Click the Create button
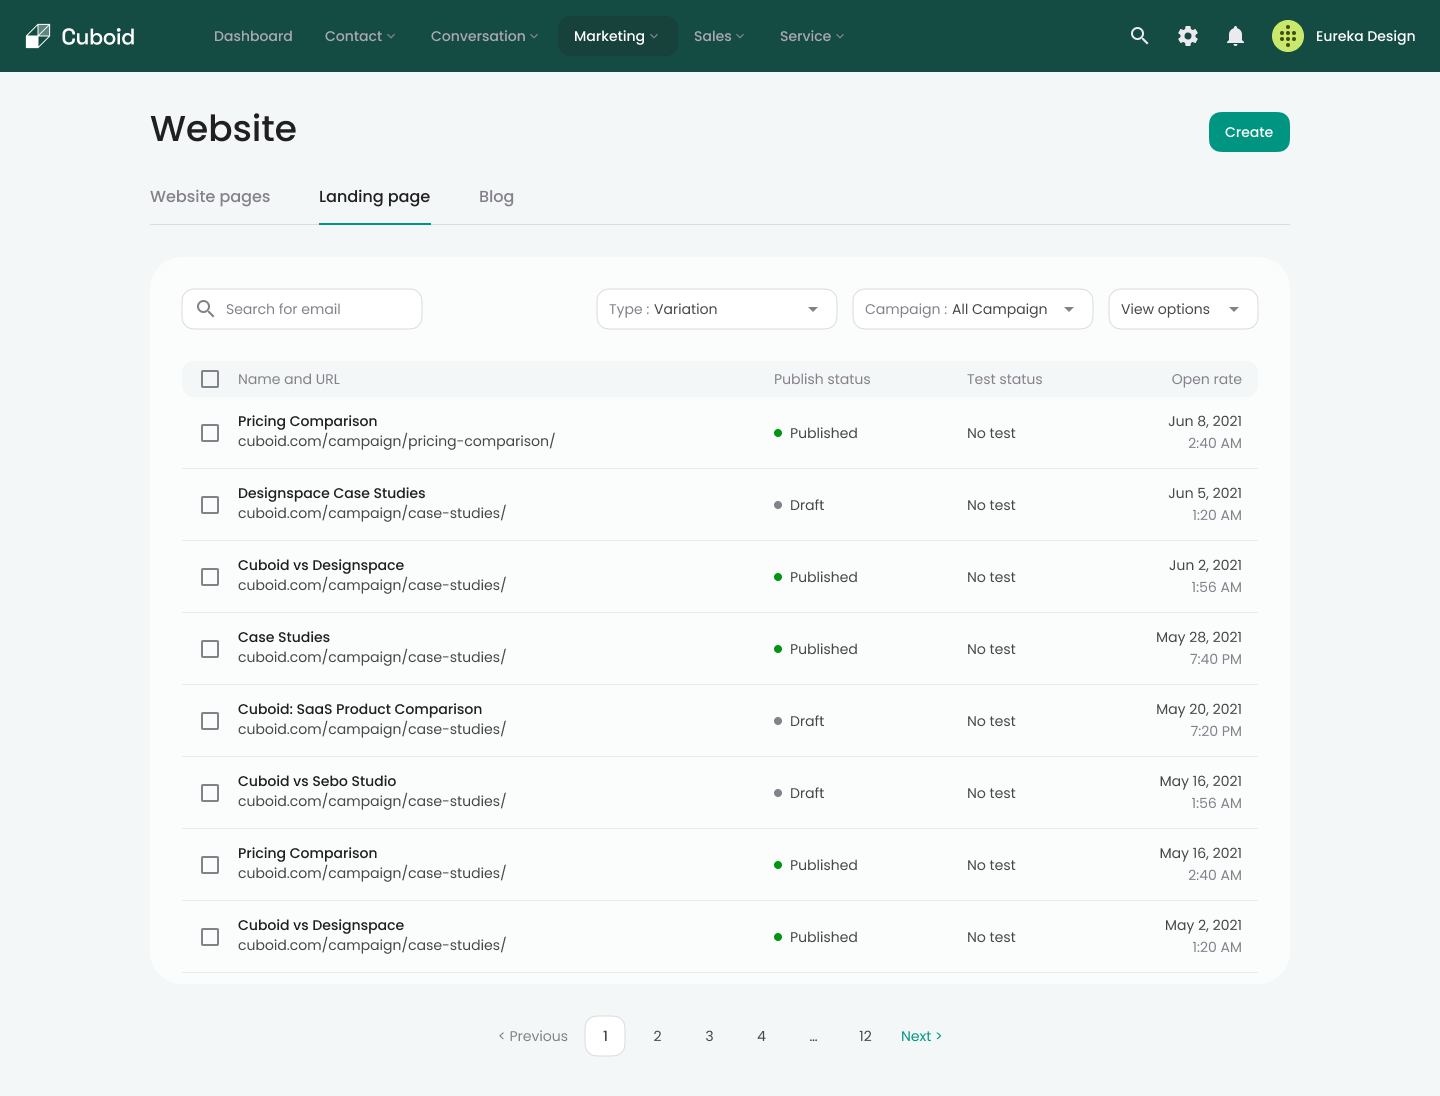The image size is (1440, 1096). pyautogui.click(x=1249, y=132)
